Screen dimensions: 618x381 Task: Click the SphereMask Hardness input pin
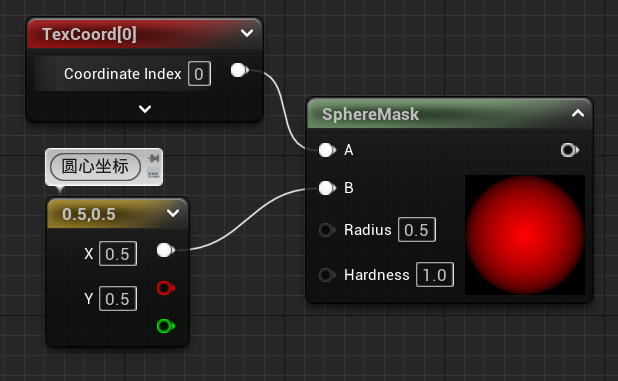pos(327,275)
